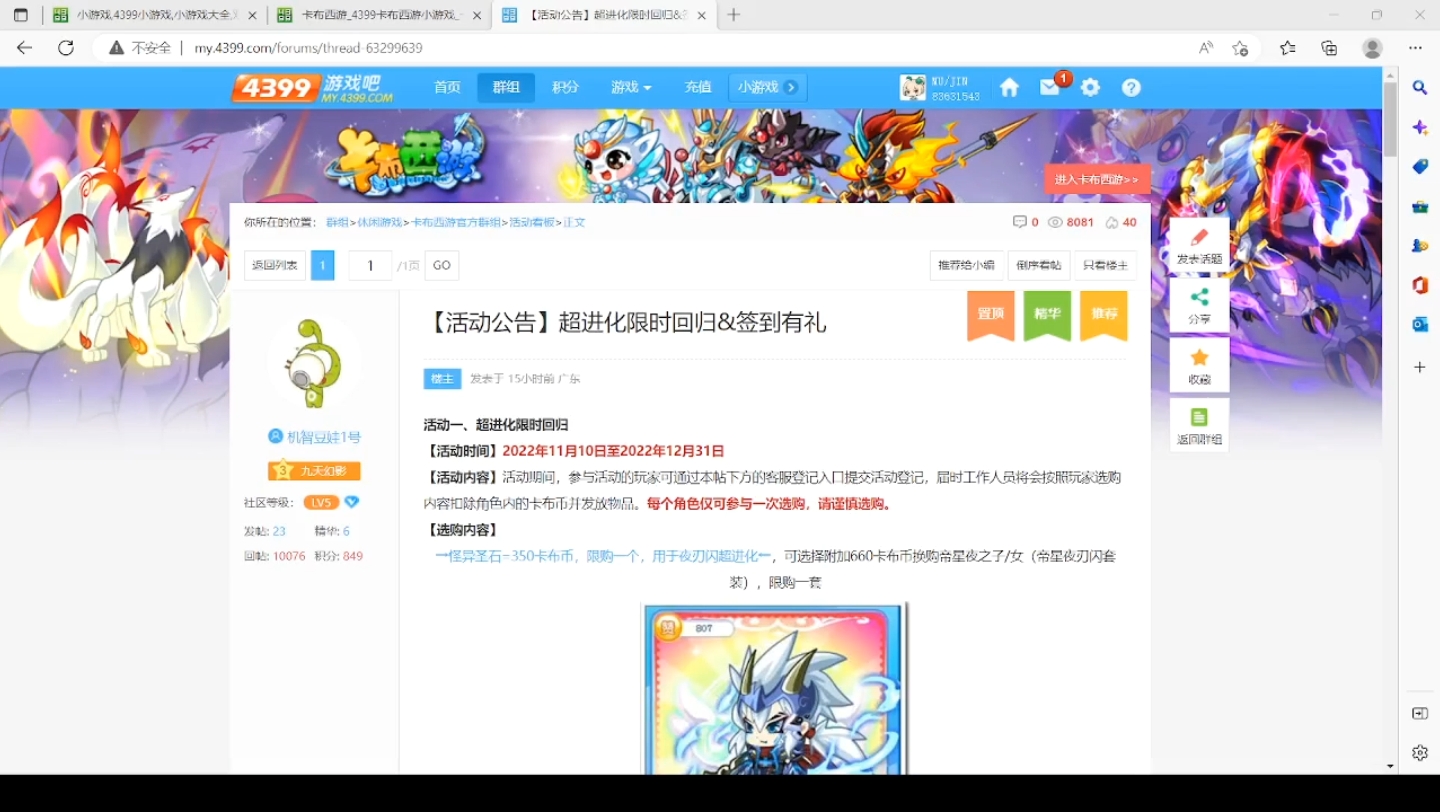Screen dimensions: 1440x812
Task: Switch to reverse order with 倒序看帖
Action: click(1039, 265)
